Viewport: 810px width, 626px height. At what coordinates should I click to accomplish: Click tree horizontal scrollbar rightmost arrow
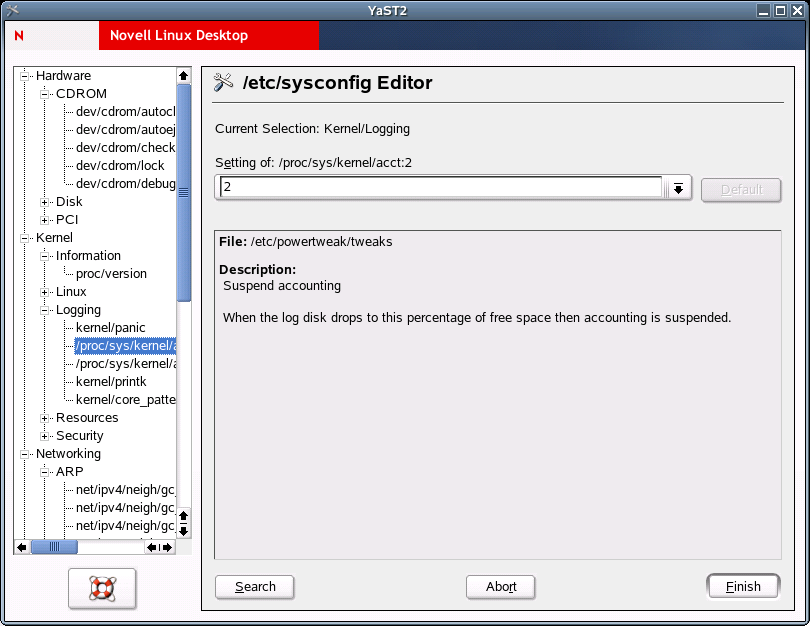point(168,547)
